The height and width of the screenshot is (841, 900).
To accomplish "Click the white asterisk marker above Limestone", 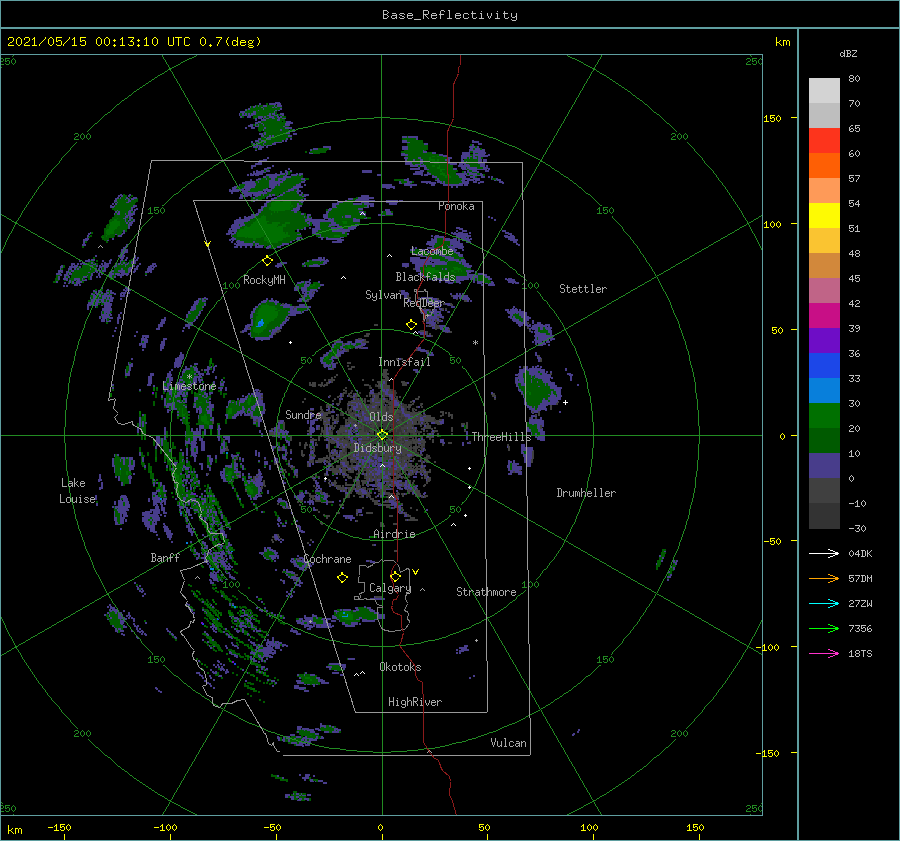I will coord(189,377).
